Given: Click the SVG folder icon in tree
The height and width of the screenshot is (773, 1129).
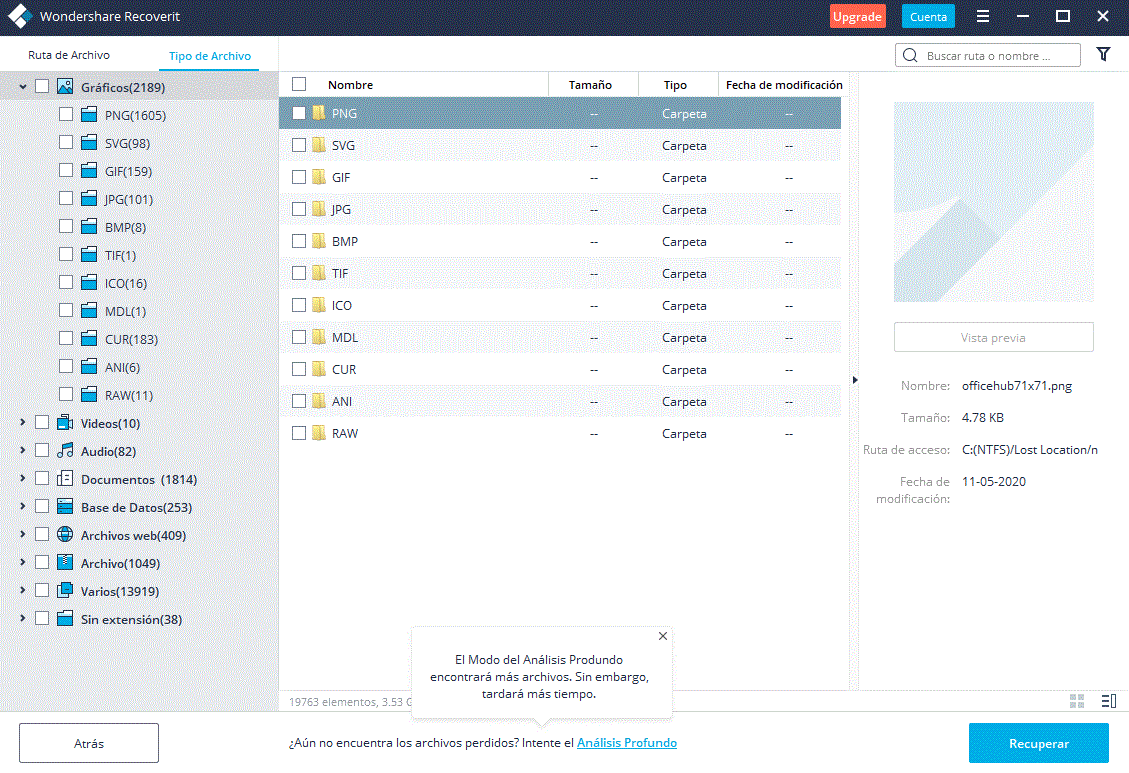Looking at the screenshot, I should 89,143.
